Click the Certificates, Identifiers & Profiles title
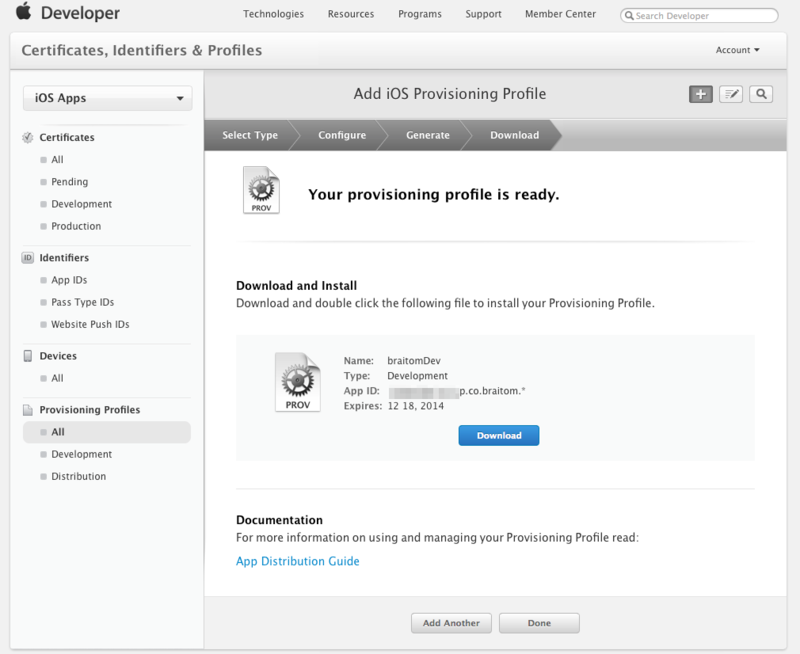 [x=142, y=50]
